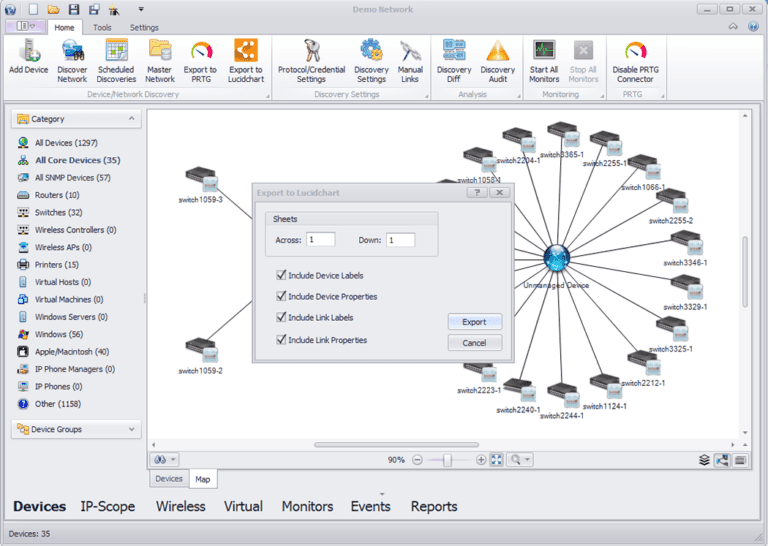Viewport: 768px width, 546px height.
Task: Click the layers icon at map bottom right
Action: (704, 460)
